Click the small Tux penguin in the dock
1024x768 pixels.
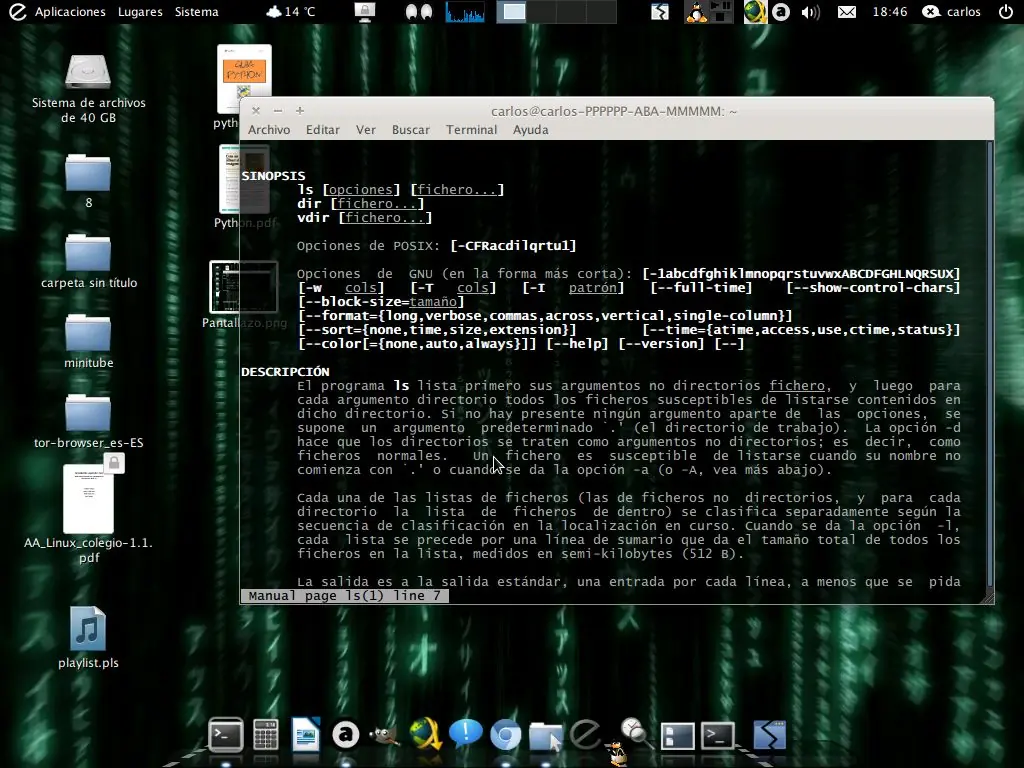tap(616, 754)
